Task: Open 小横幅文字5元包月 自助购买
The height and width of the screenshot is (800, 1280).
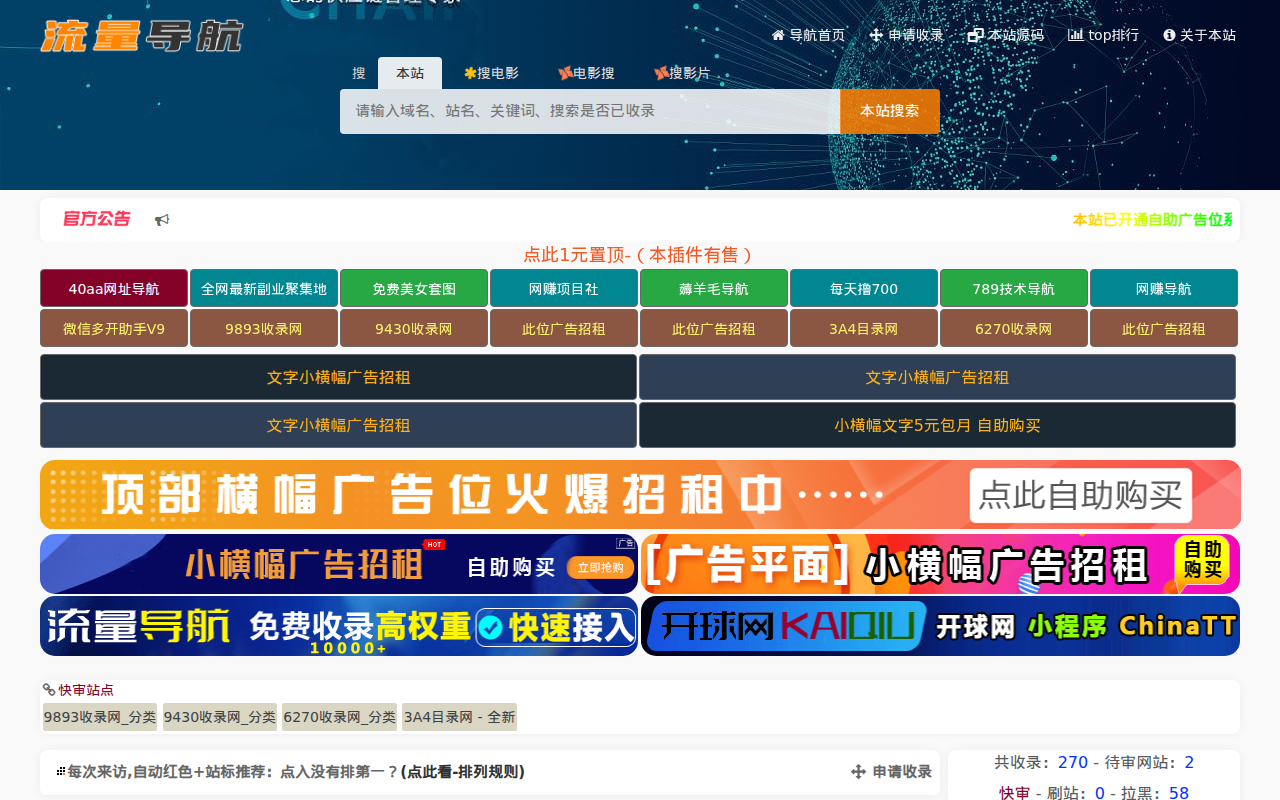Action: tap(936, 425)
